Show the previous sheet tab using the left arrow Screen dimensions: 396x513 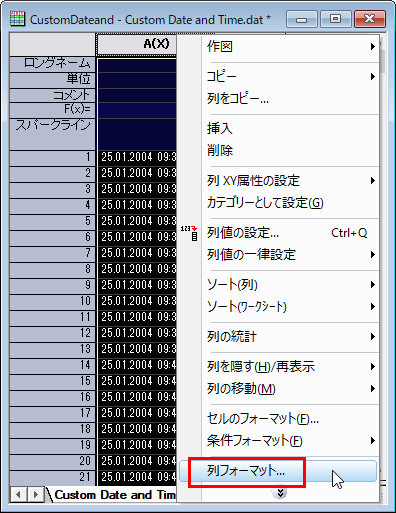pos(19,494)
